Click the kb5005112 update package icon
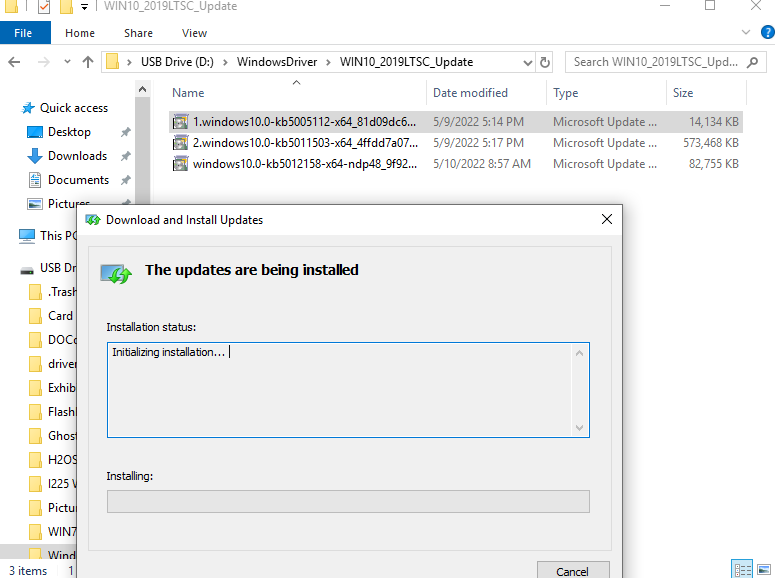Viewport: 775px width, 578px height. [180, 122]
